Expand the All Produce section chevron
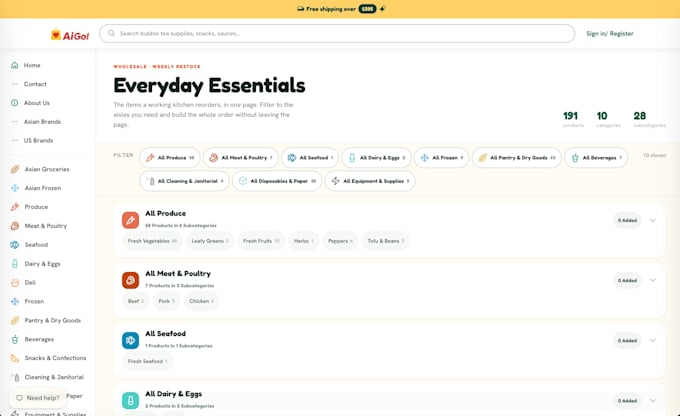680x416 pixels. tap(653, 220)
